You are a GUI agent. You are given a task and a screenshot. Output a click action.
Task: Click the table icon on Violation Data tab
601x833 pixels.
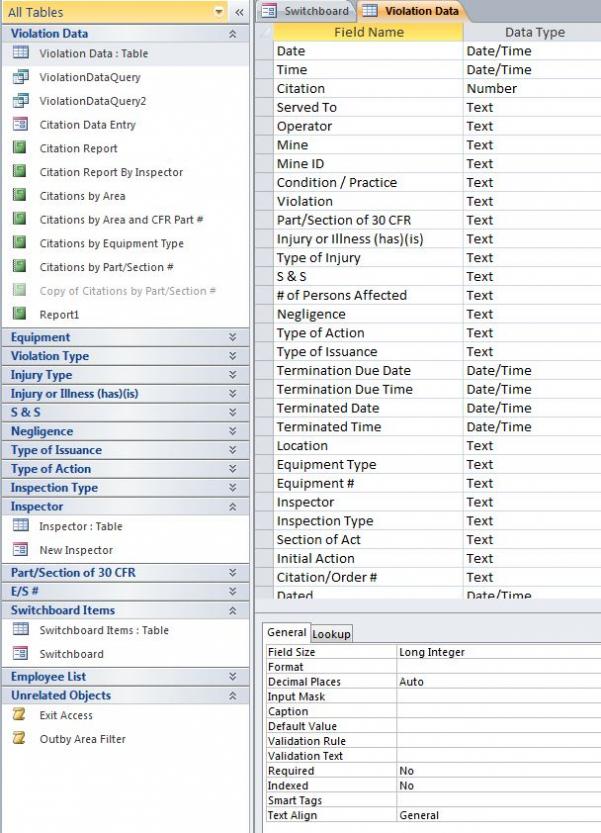[370, 11]
